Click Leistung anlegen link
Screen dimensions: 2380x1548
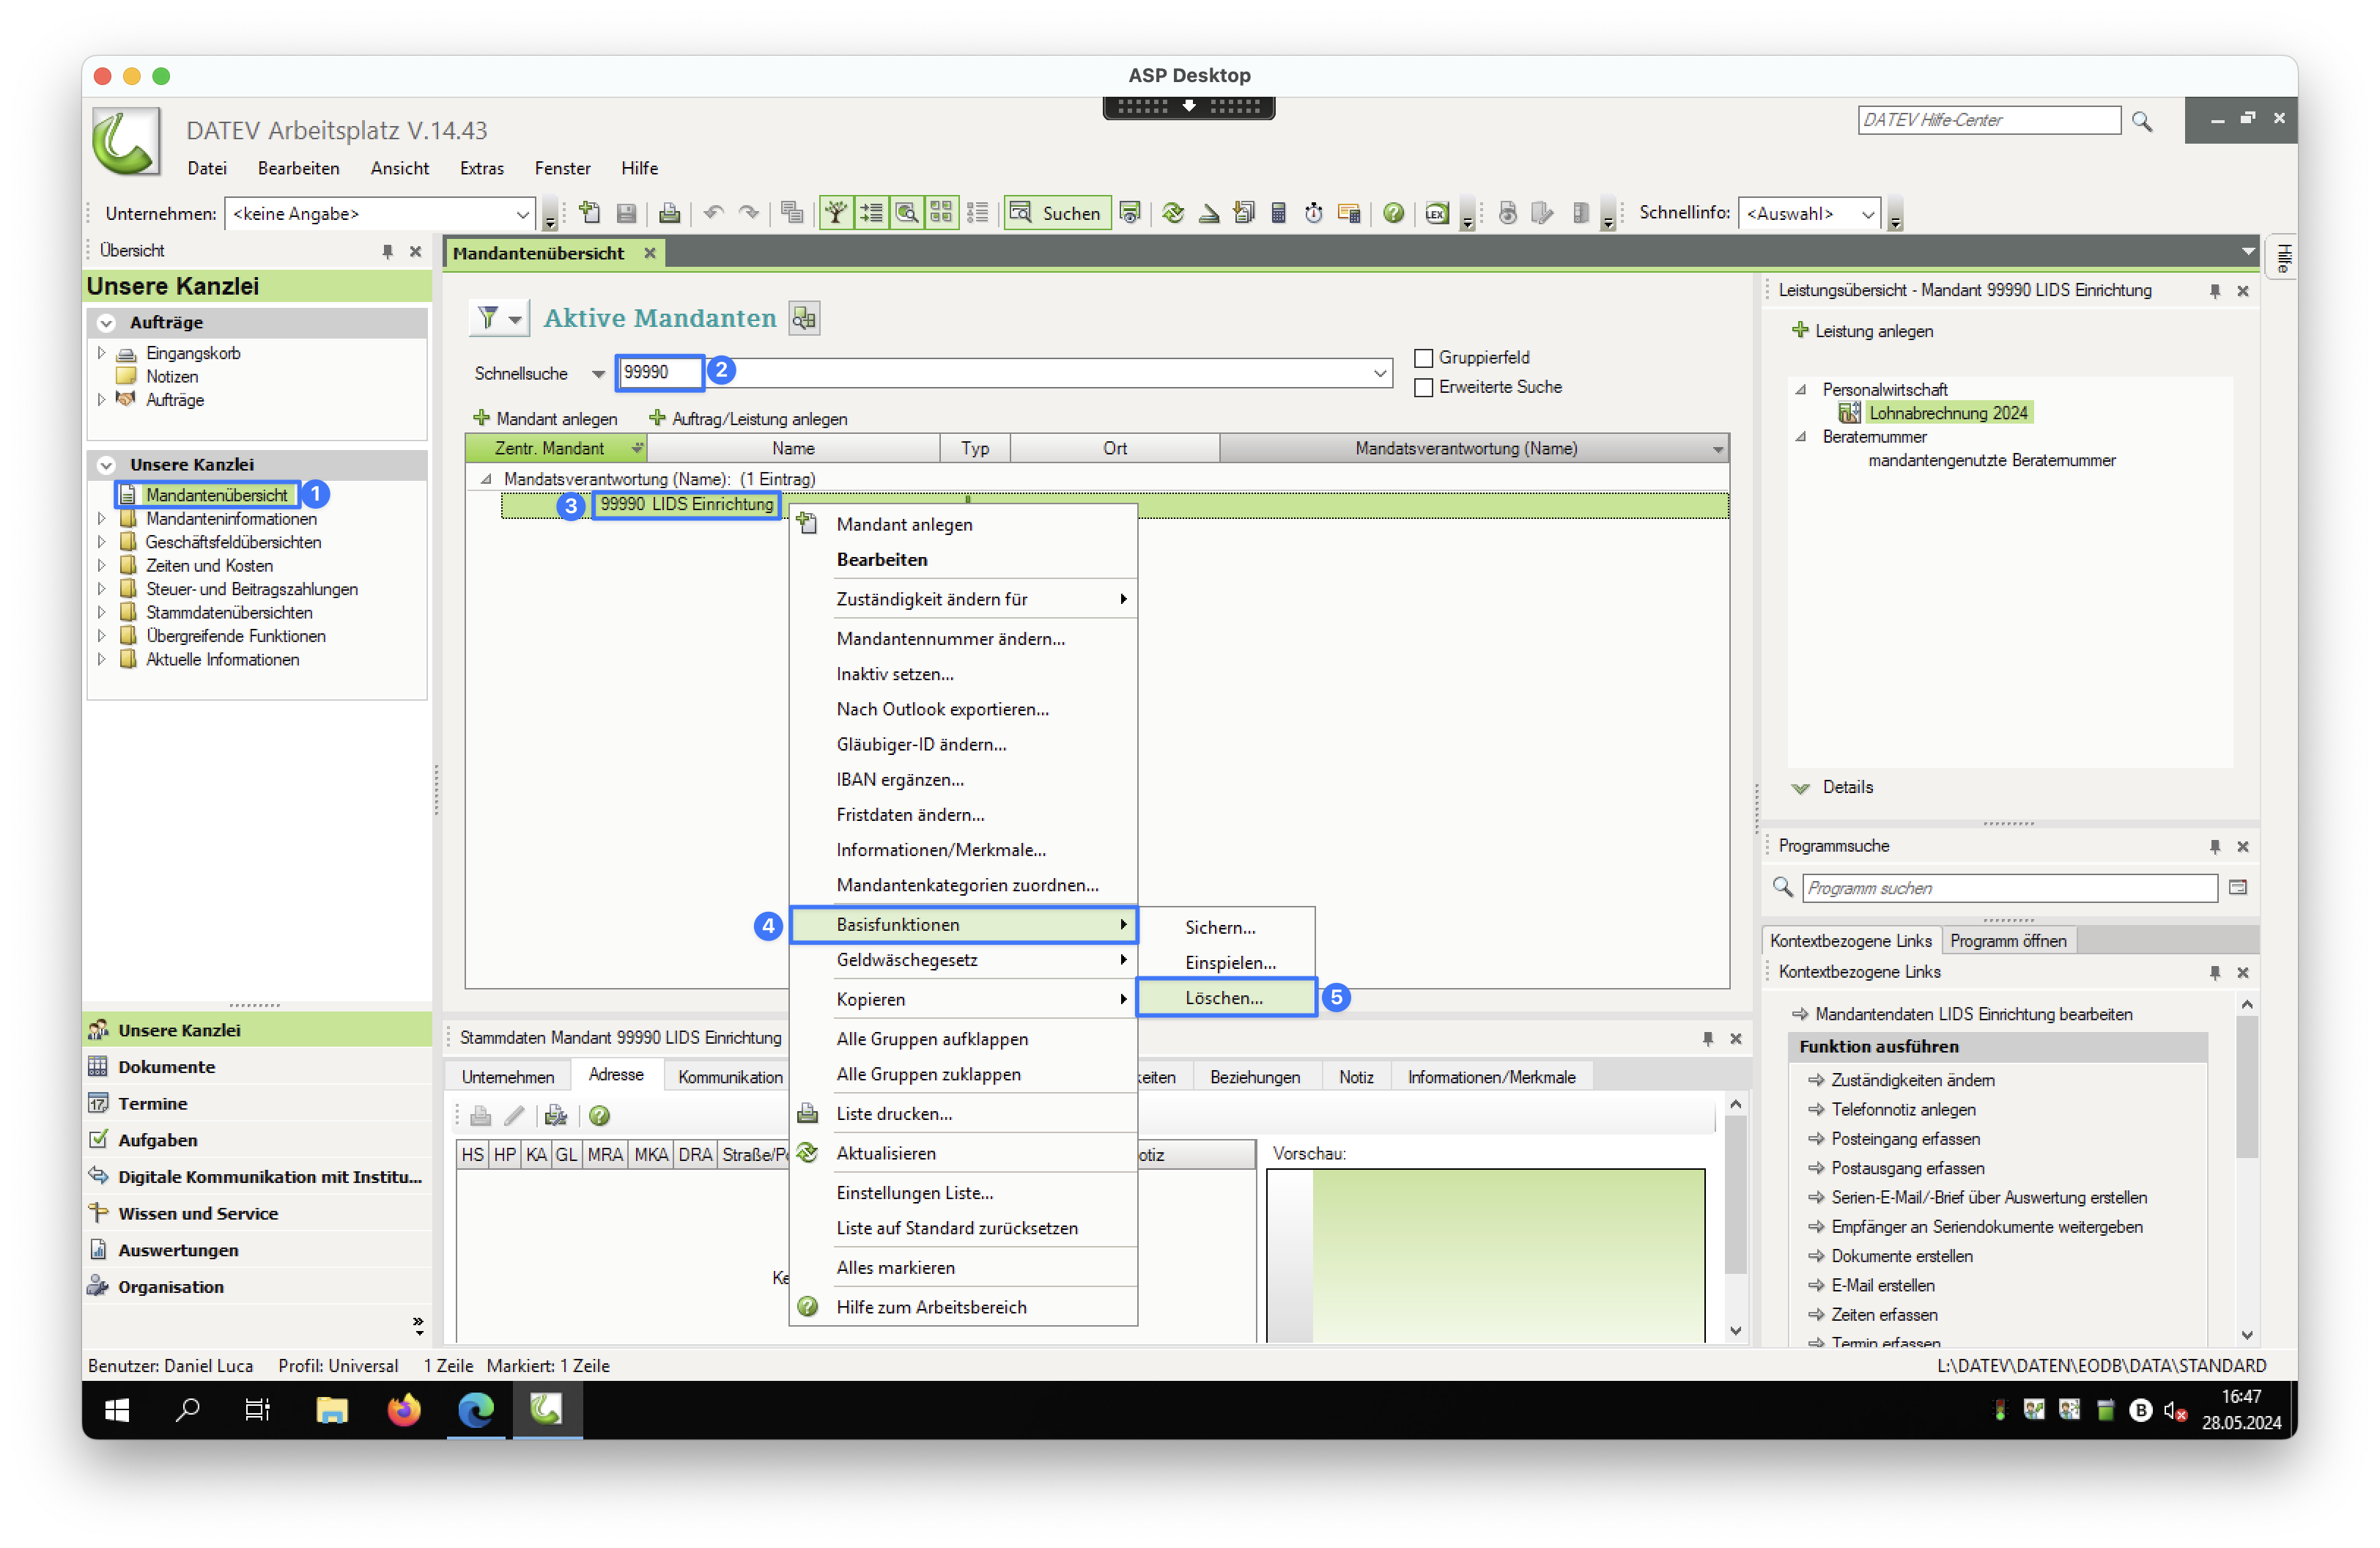coord(1872,331)
